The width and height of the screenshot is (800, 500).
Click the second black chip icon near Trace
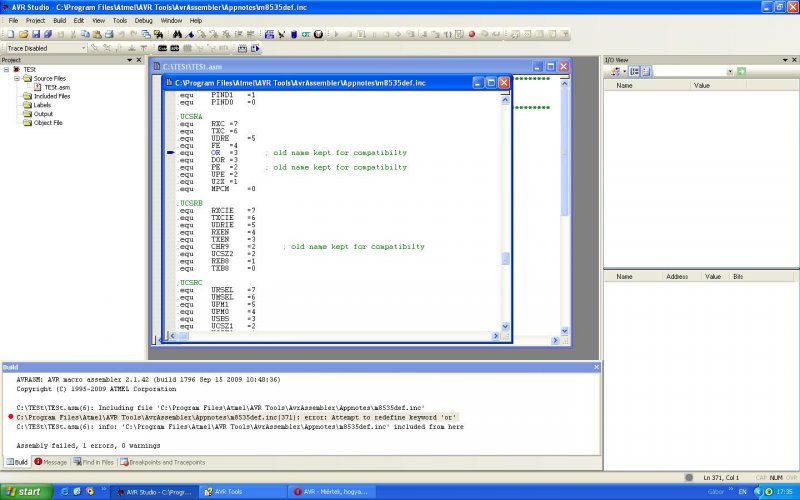174,48
